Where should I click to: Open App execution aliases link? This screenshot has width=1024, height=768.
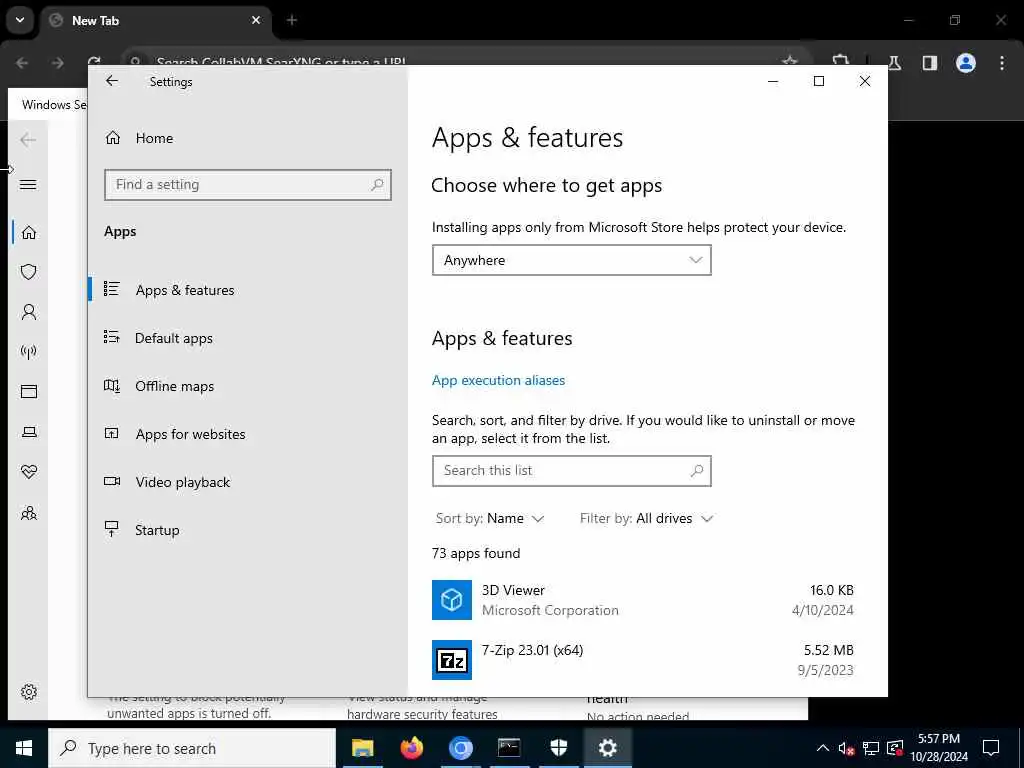click(x=498, y=380)
